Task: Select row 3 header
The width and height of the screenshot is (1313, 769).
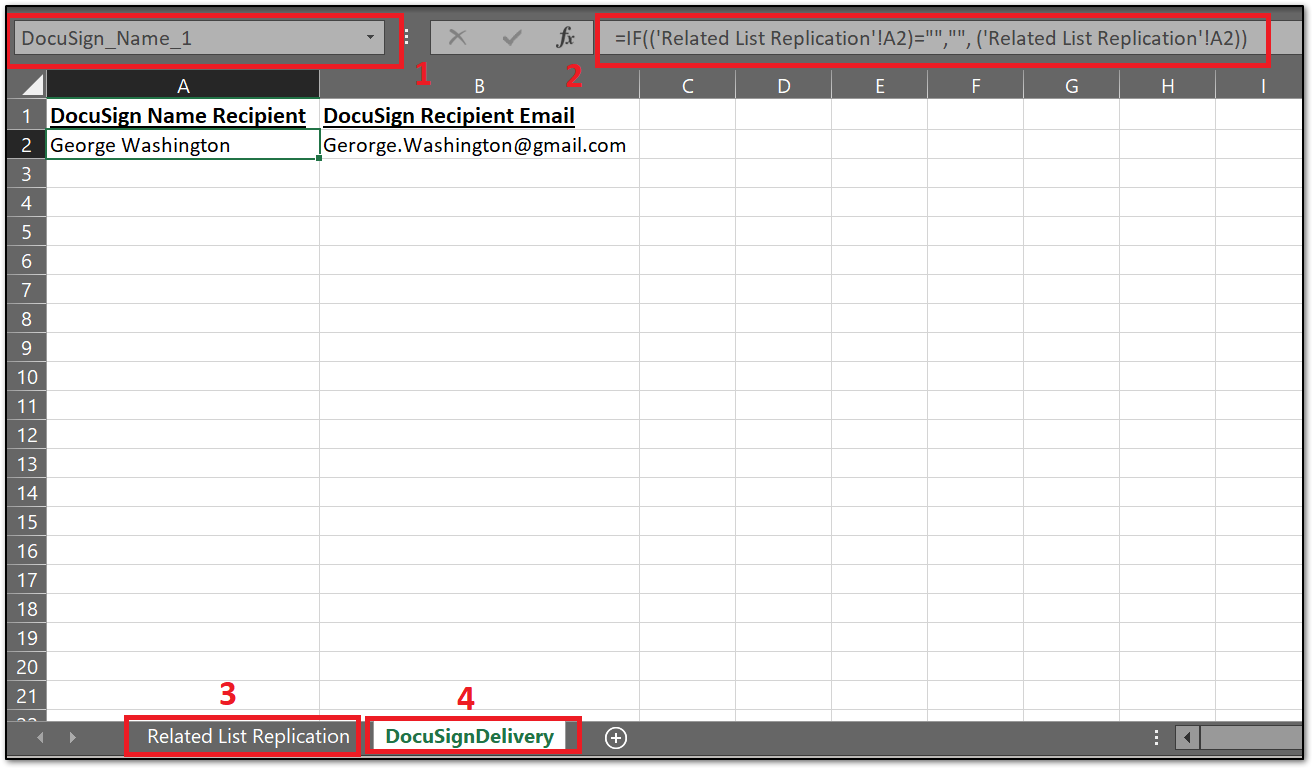Action: coord(27,174)
